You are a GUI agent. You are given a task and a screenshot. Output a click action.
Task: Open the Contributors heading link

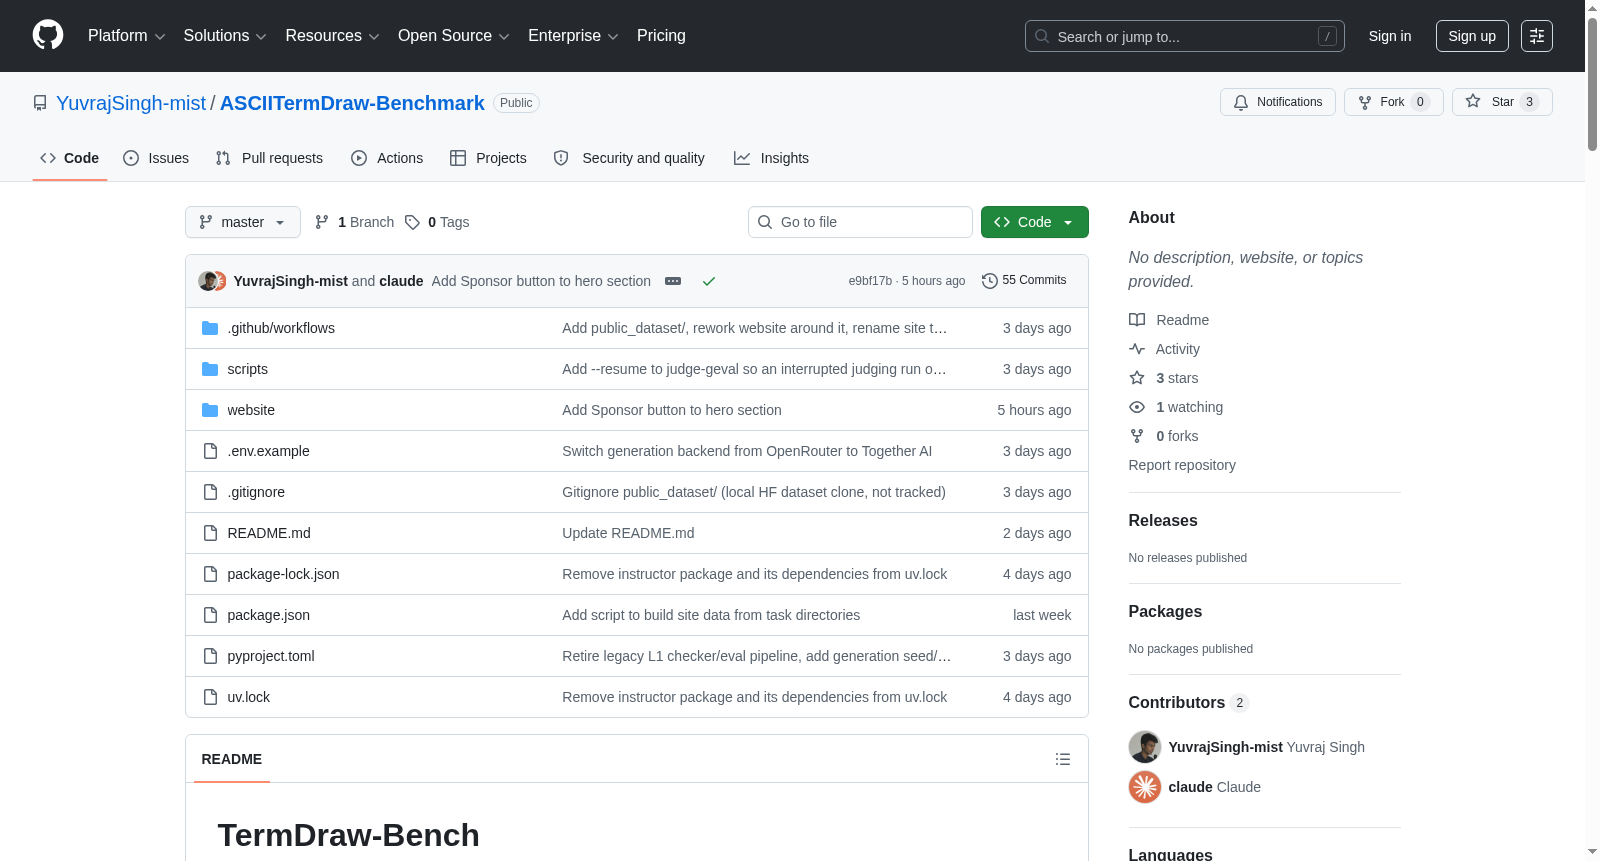(x=1189, y=702)
